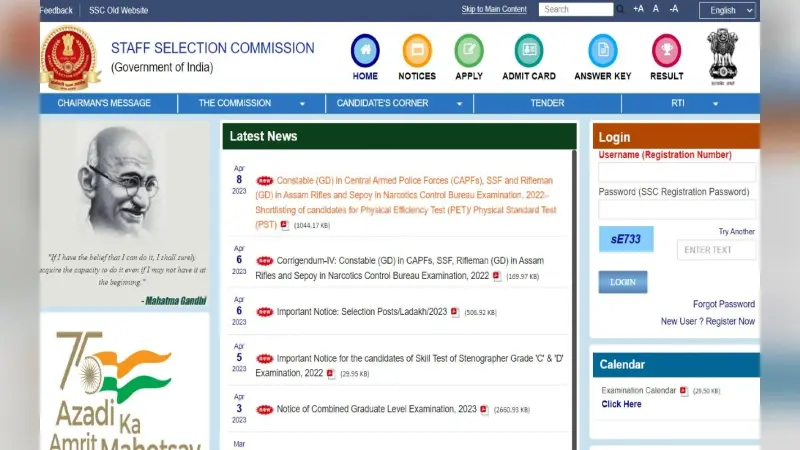The image size is (800, 450).
Task: Decrease font size with -A
Action: (674, 9)
